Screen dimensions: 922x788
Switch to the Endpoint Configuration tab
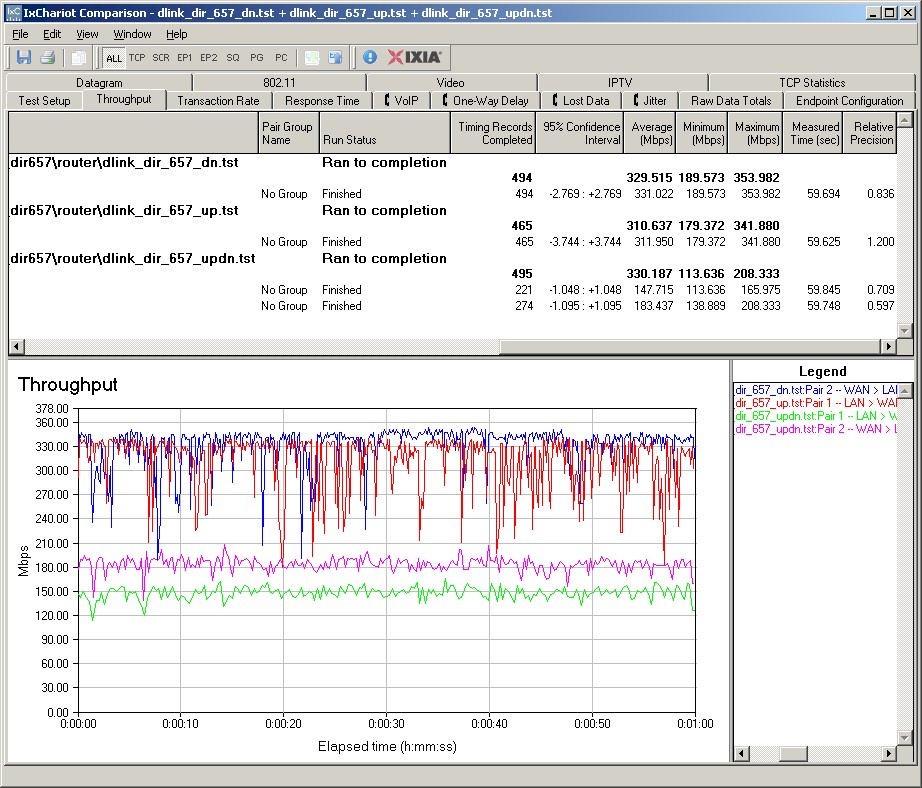pos(849,101)
